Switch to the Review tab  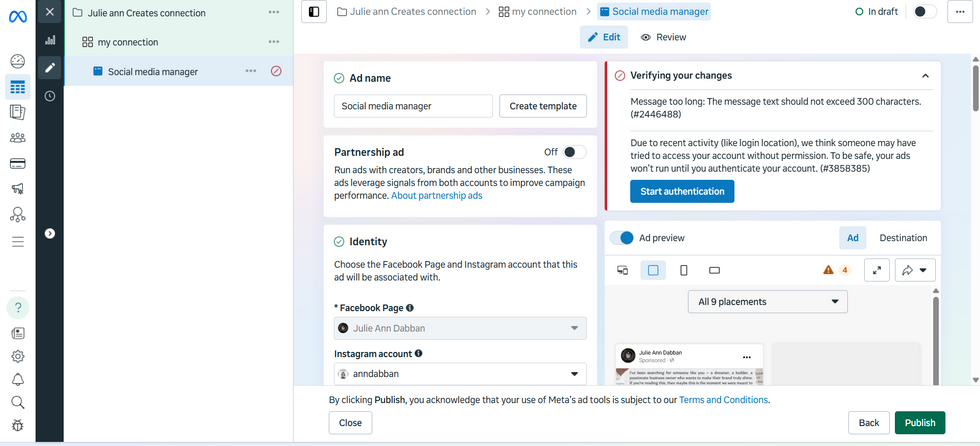coord(664,37)
